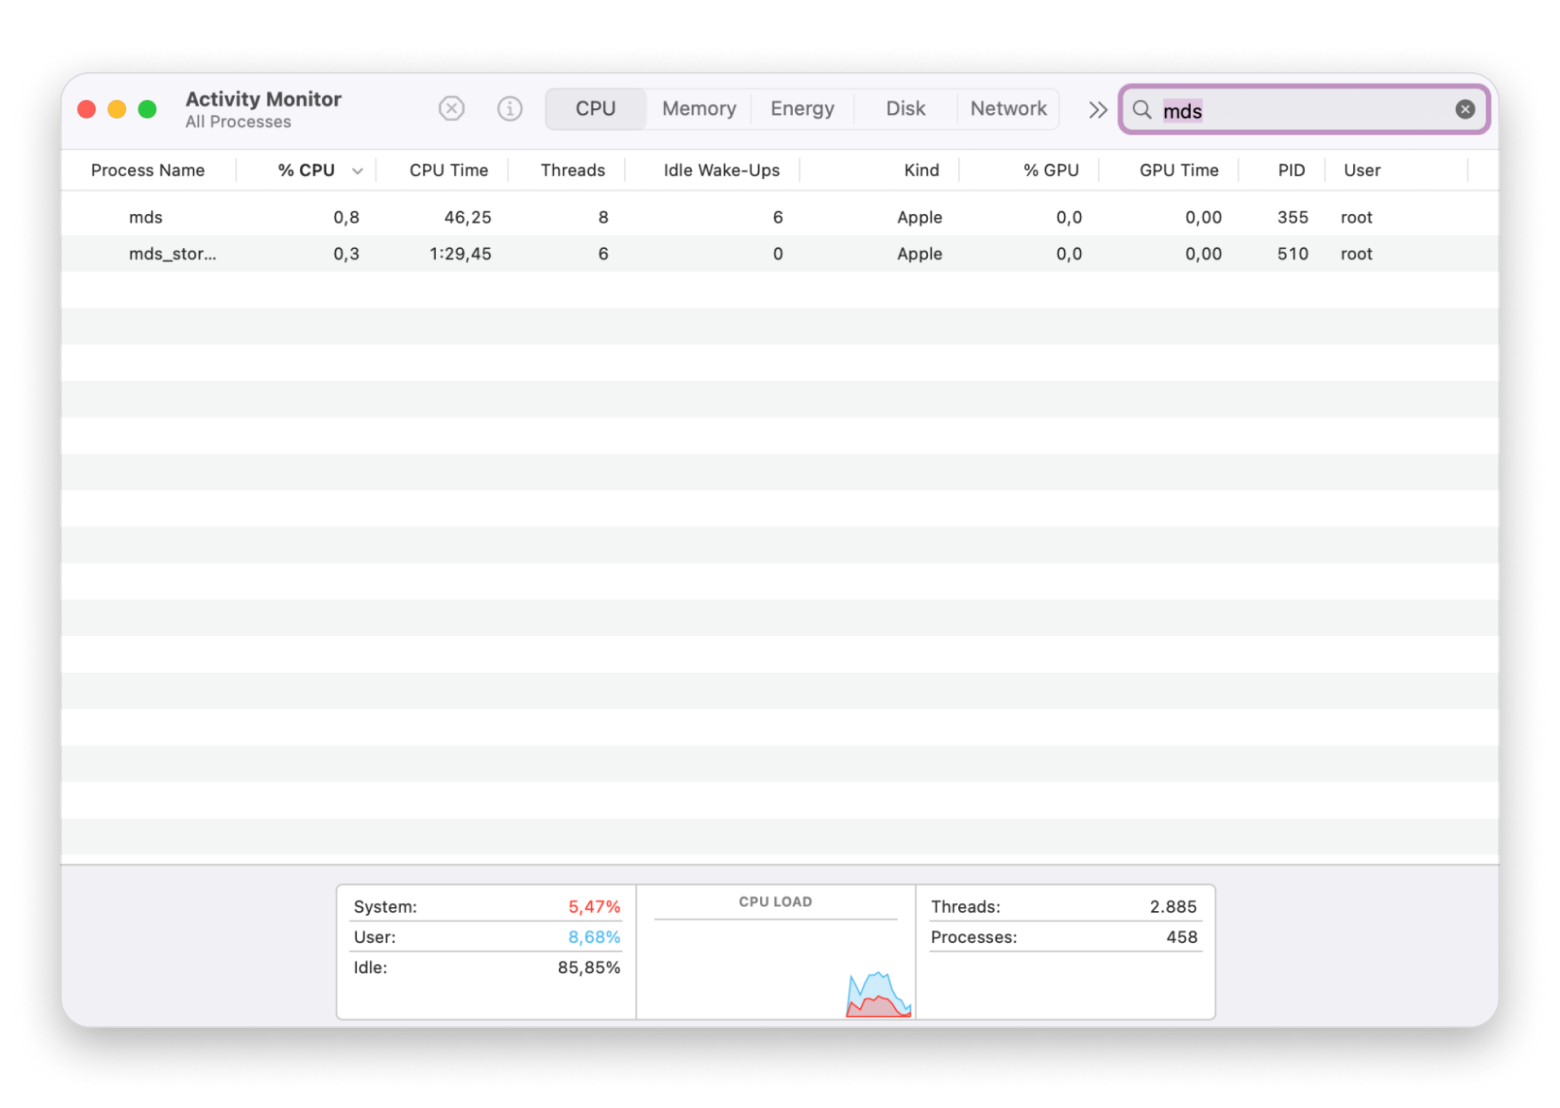Sort processes by Threads column
1560x1108 pixels.
pyautogui.click(x=573, y=170)
